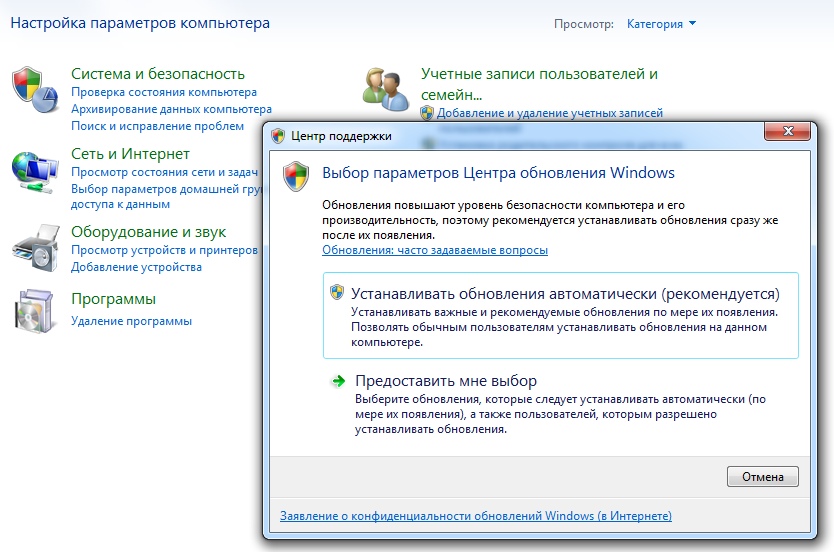Click 'Настройка параметров компьютера' heading
Image resolution: width=834 pixels, height=552 pixels.
click(140, 23)
